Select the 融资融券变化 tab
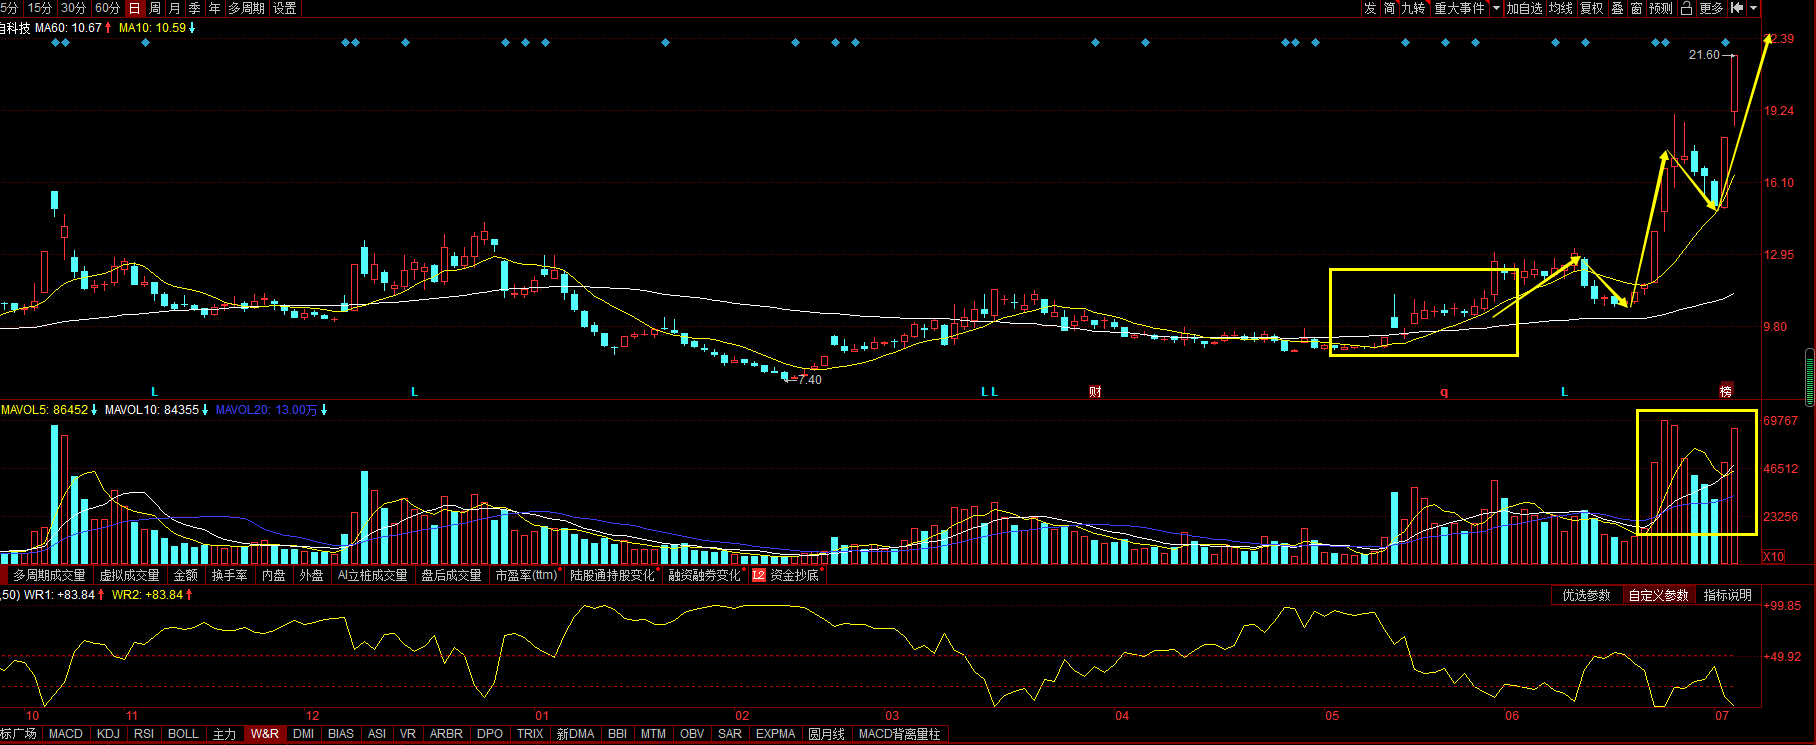 pyautogui.click(x=705, y=575)
